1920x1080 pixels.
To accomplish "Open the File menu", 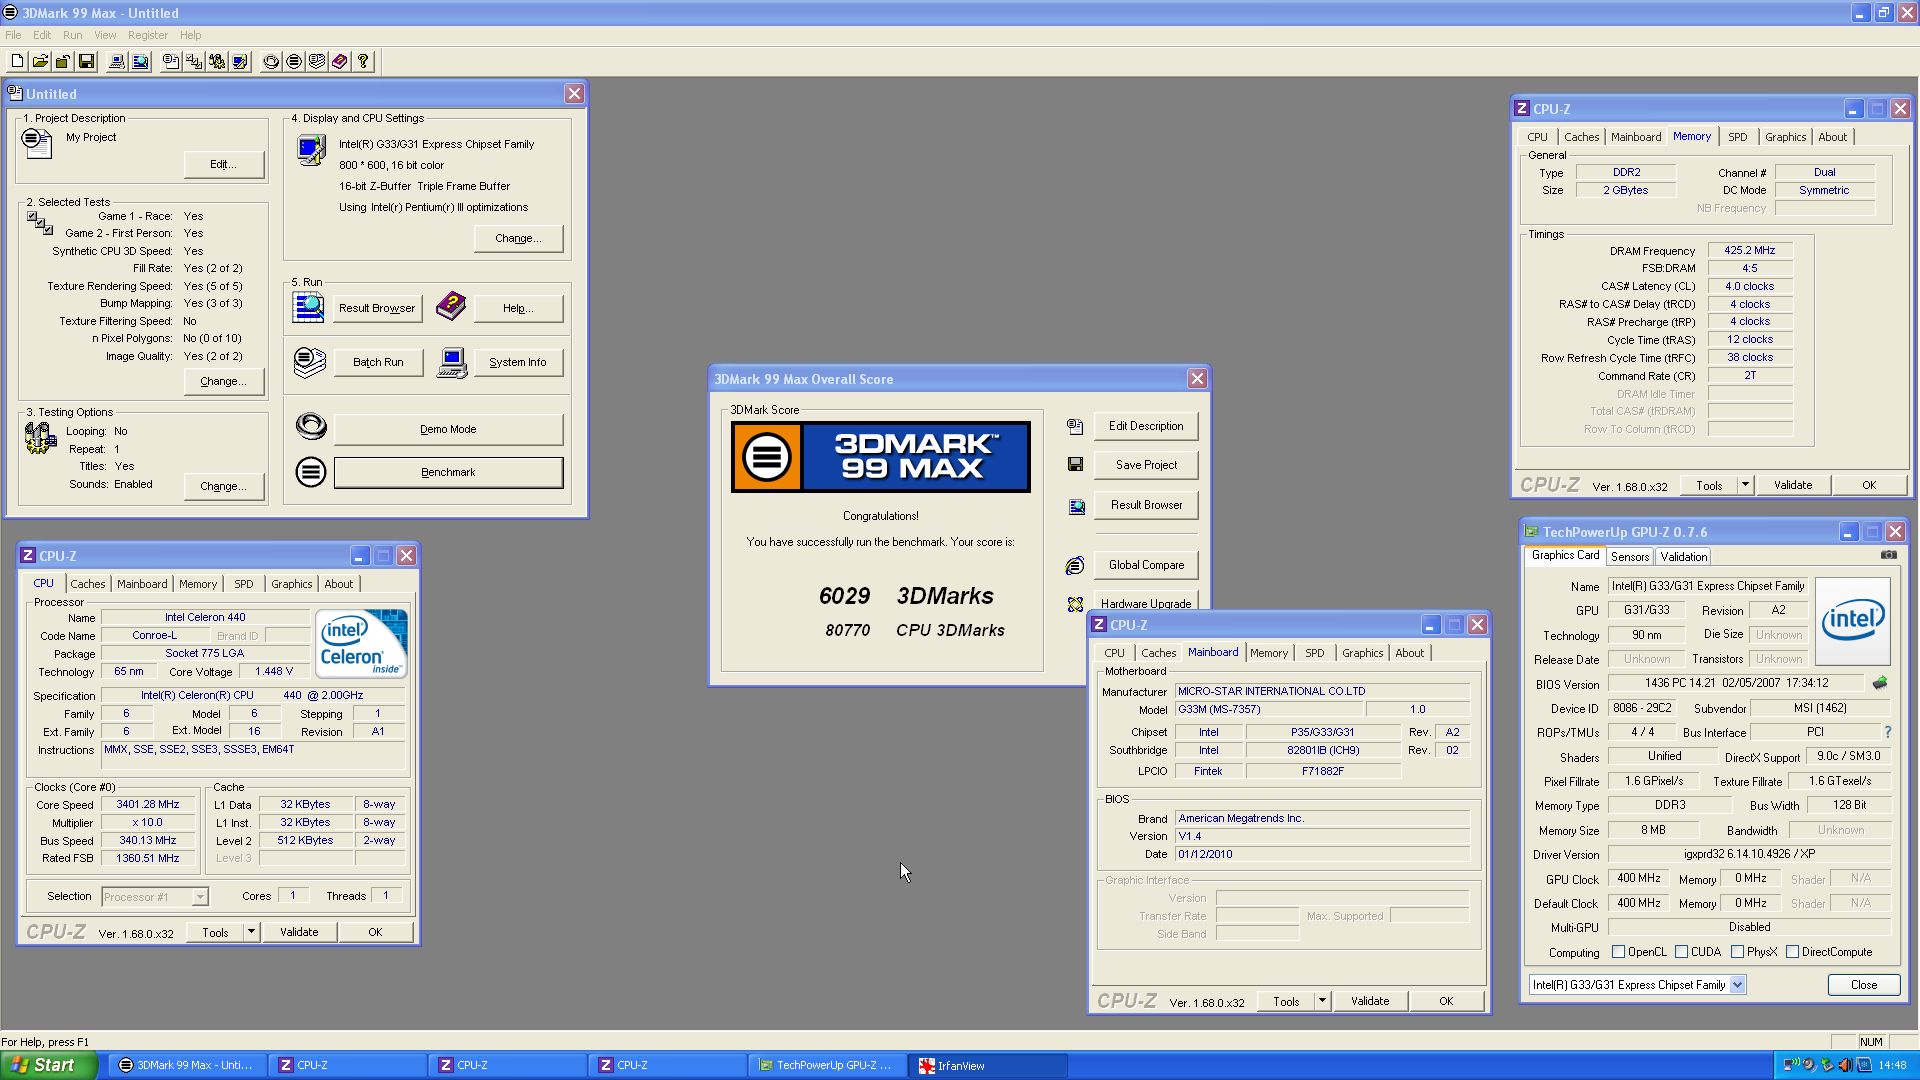I will 13,35.
